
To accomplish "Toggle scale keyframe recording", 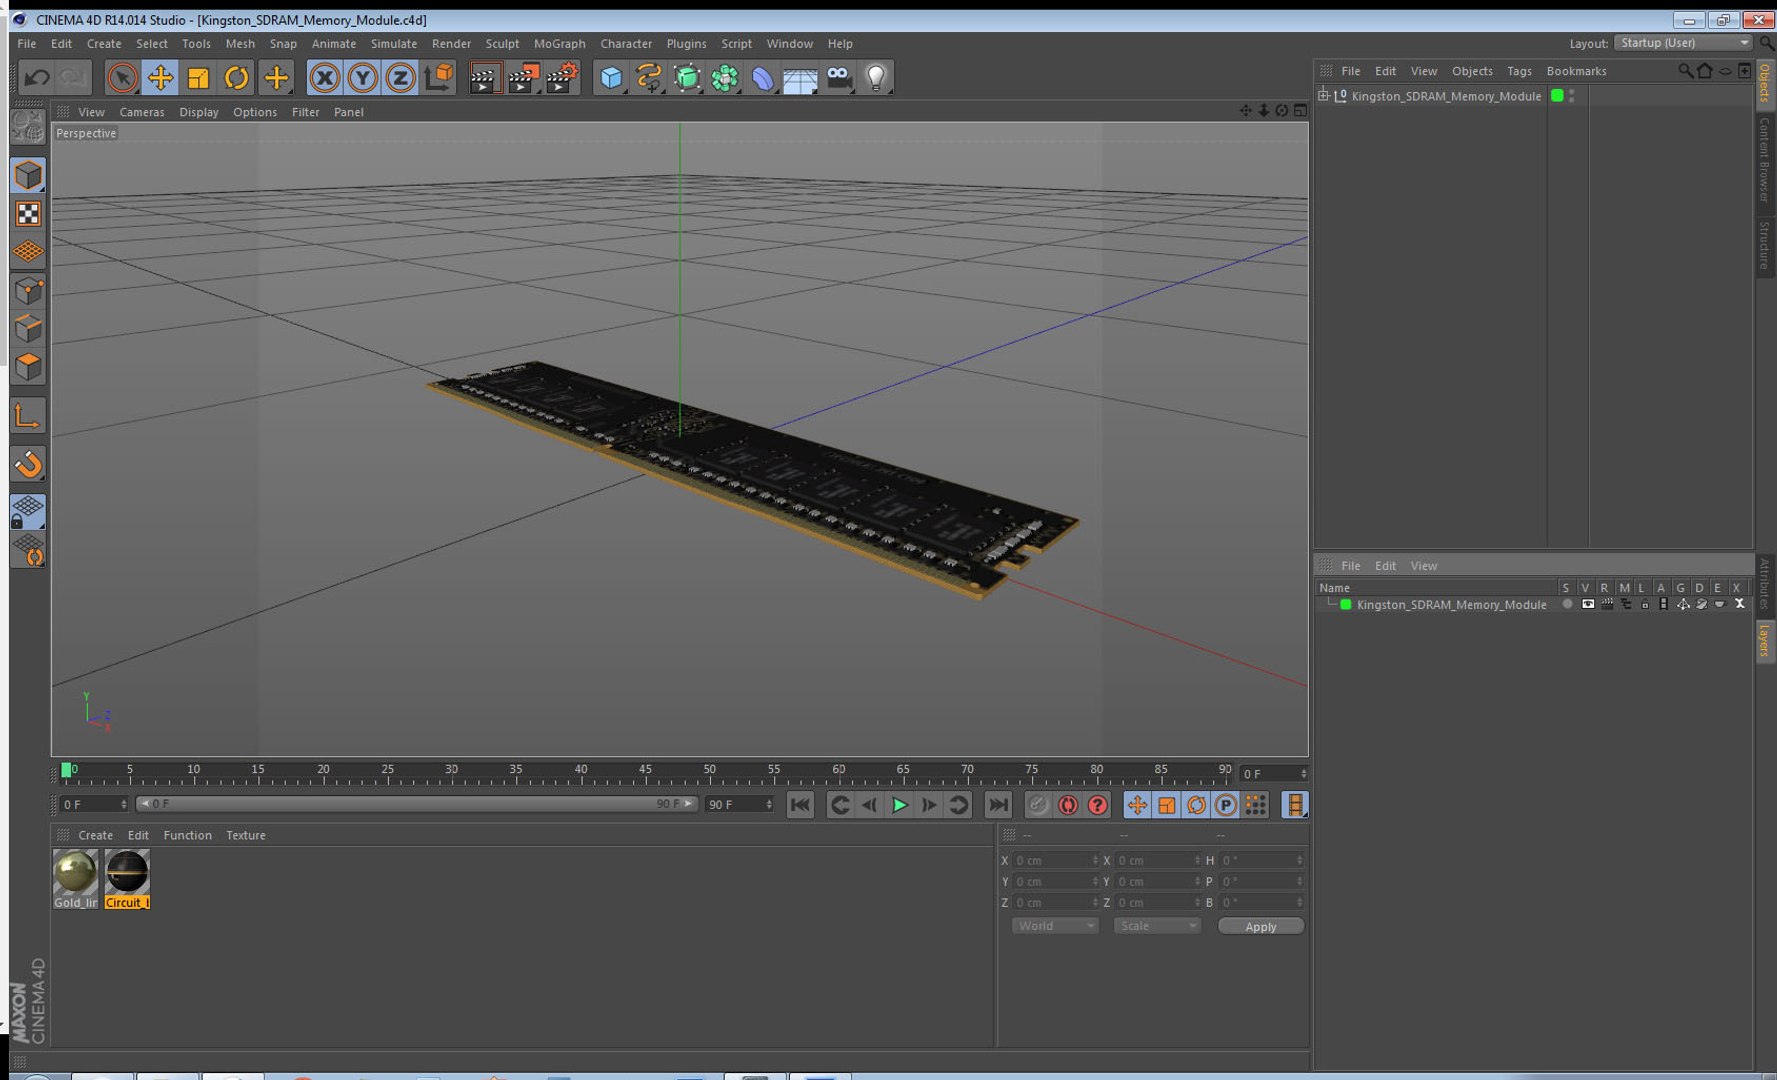I will (x=1167, y=805).
